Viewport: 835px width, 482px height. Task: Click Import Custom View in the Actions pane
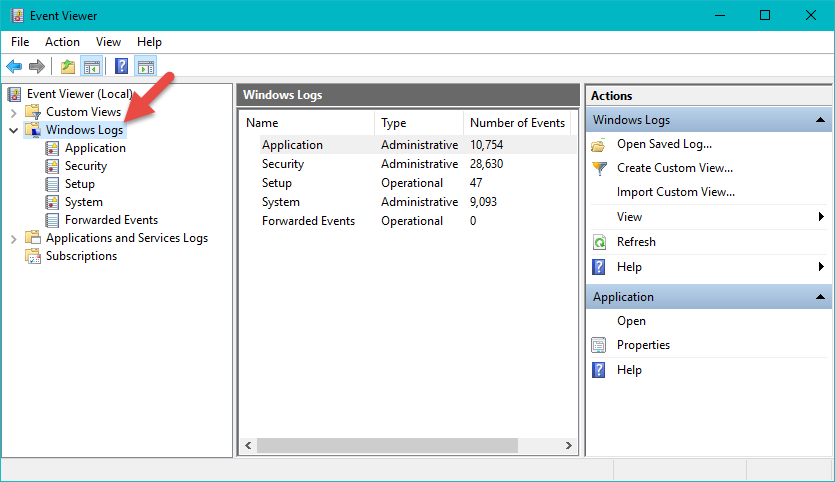(x=675, y=192)
